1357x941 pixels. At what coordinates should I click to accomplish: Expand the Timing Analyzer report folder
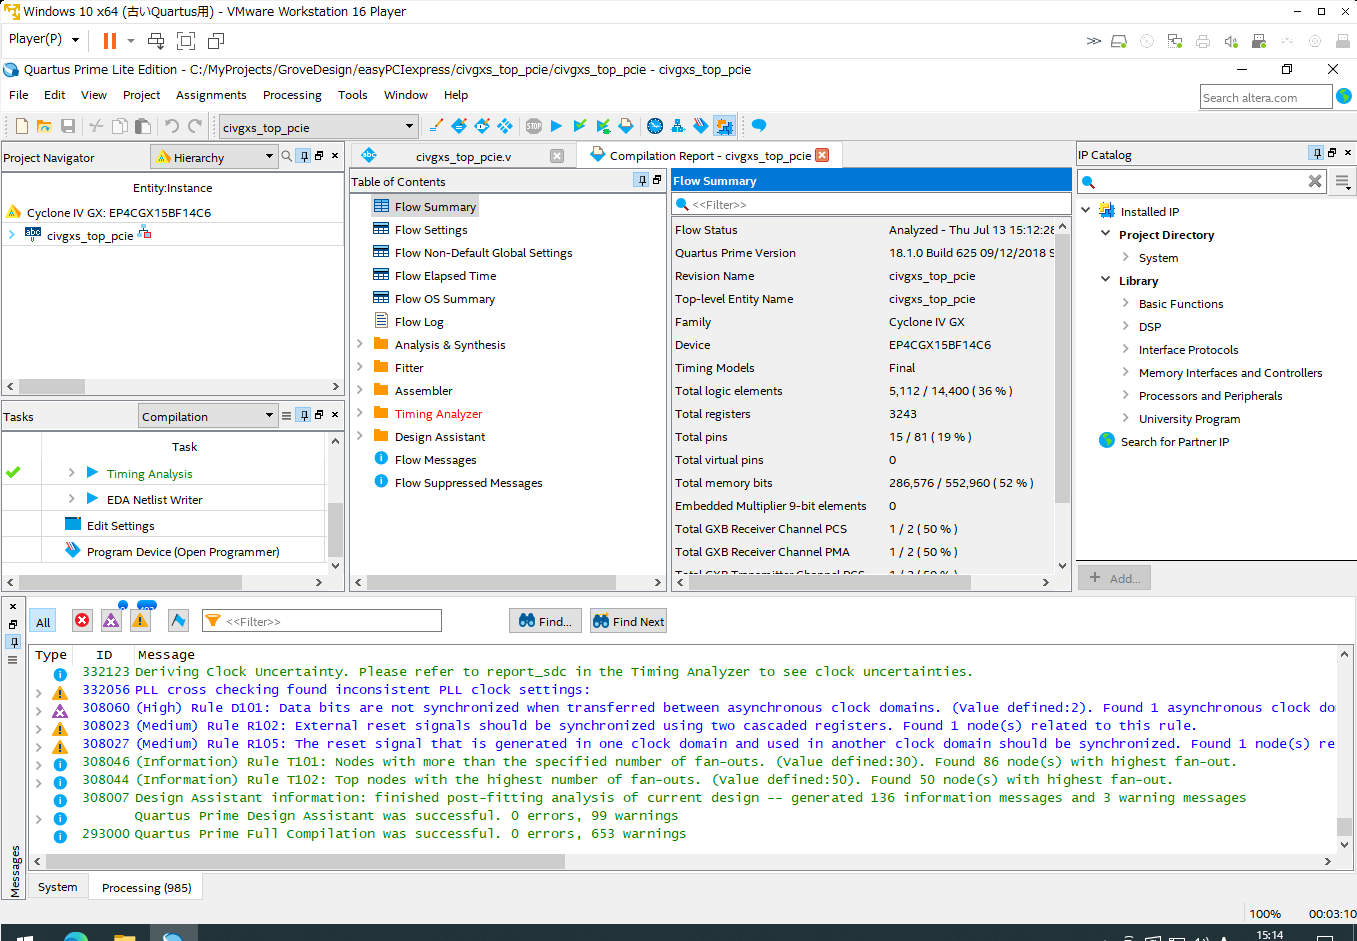pos(359,412)
